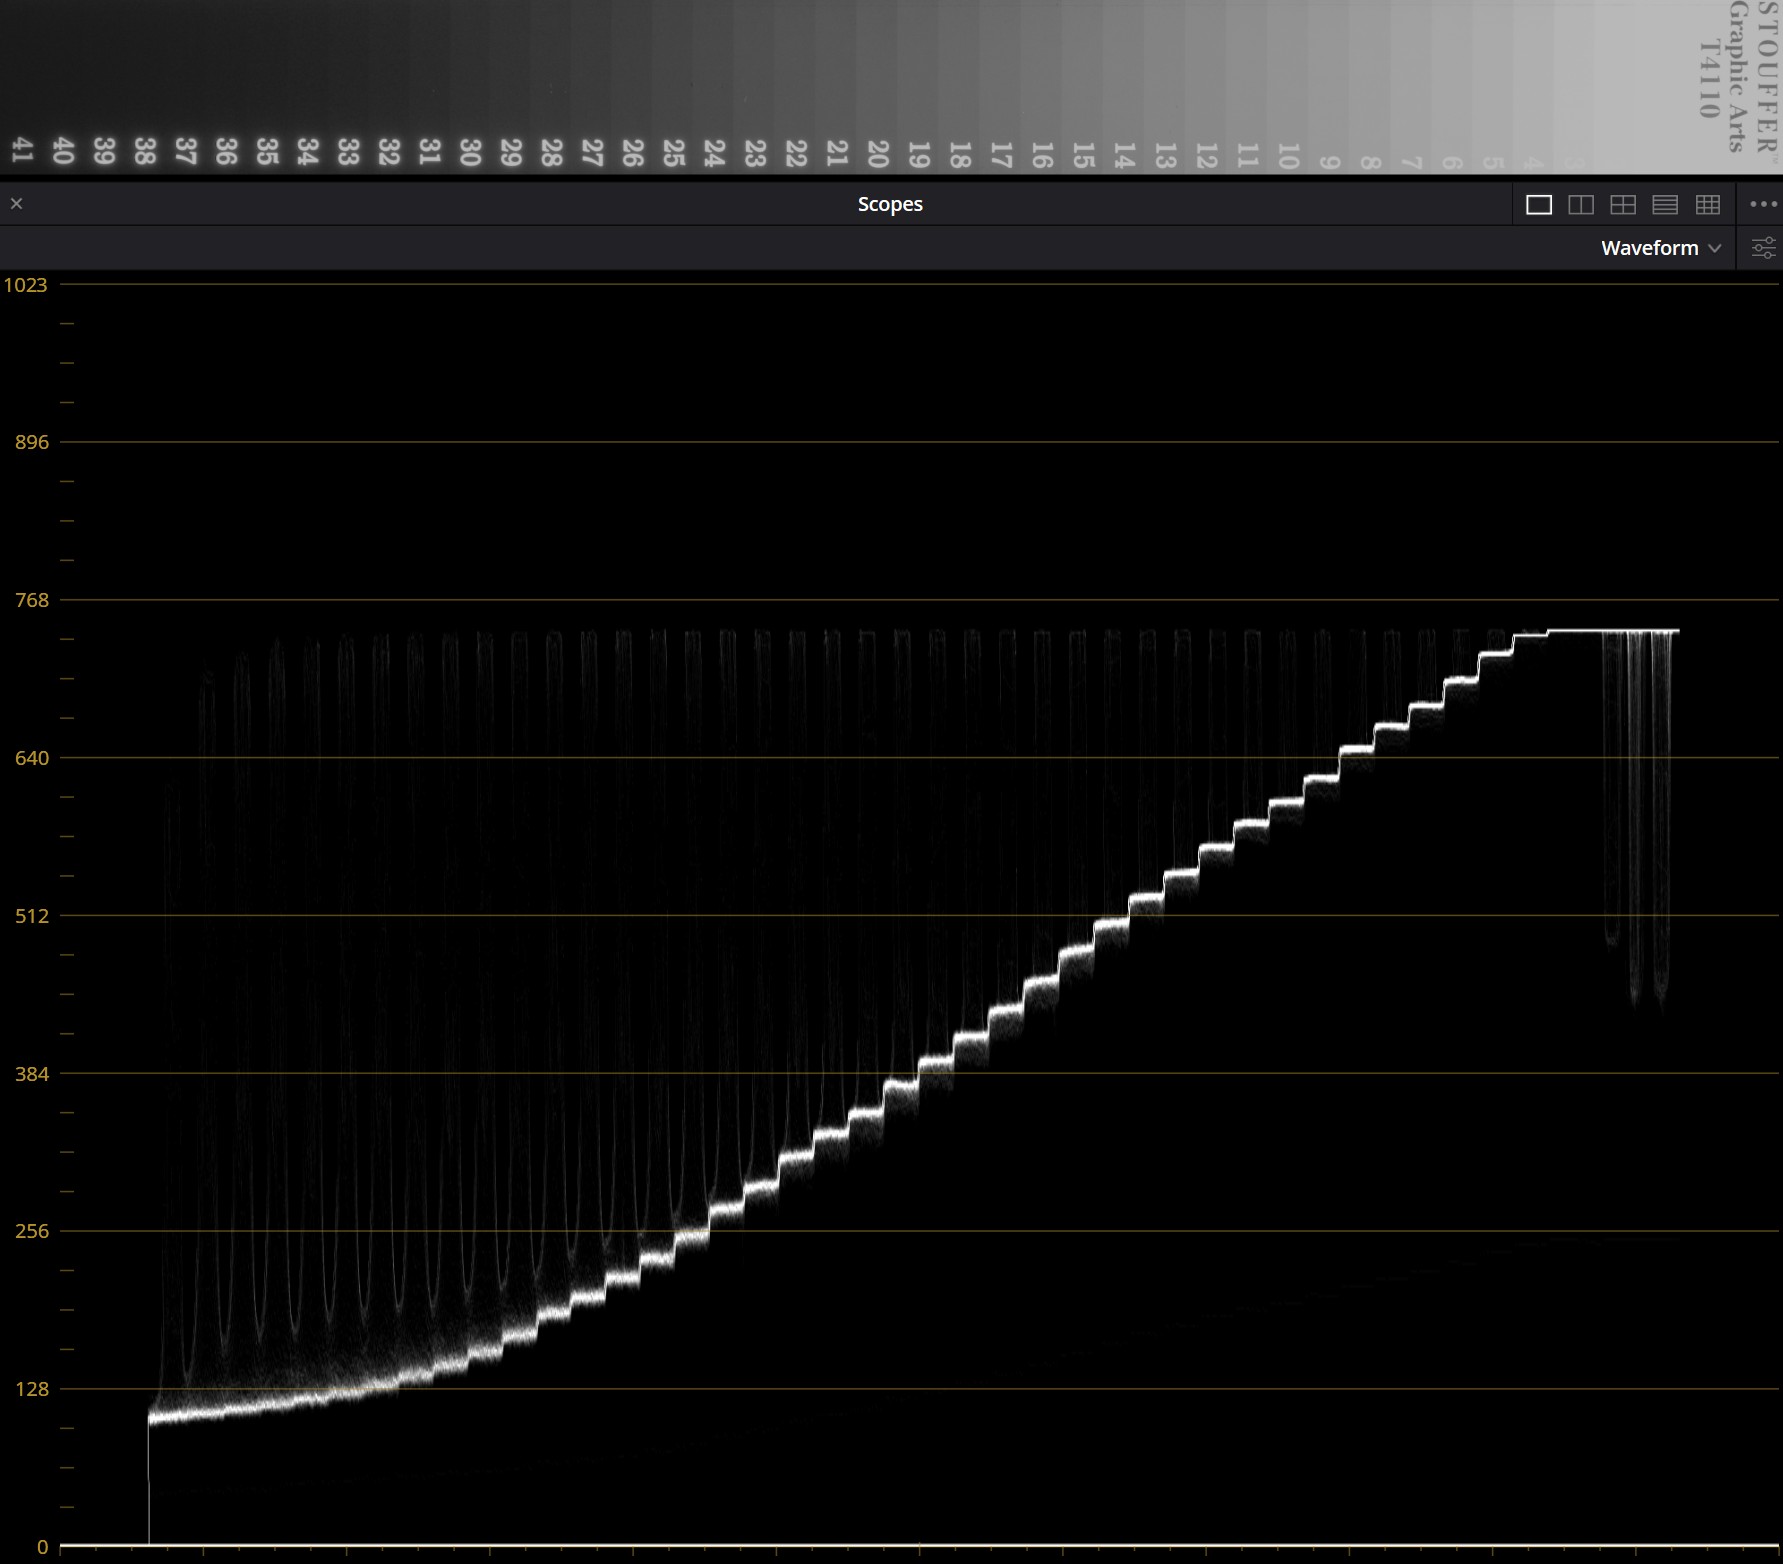Open the three-dot Scopes options menu

coord(1763,204)
